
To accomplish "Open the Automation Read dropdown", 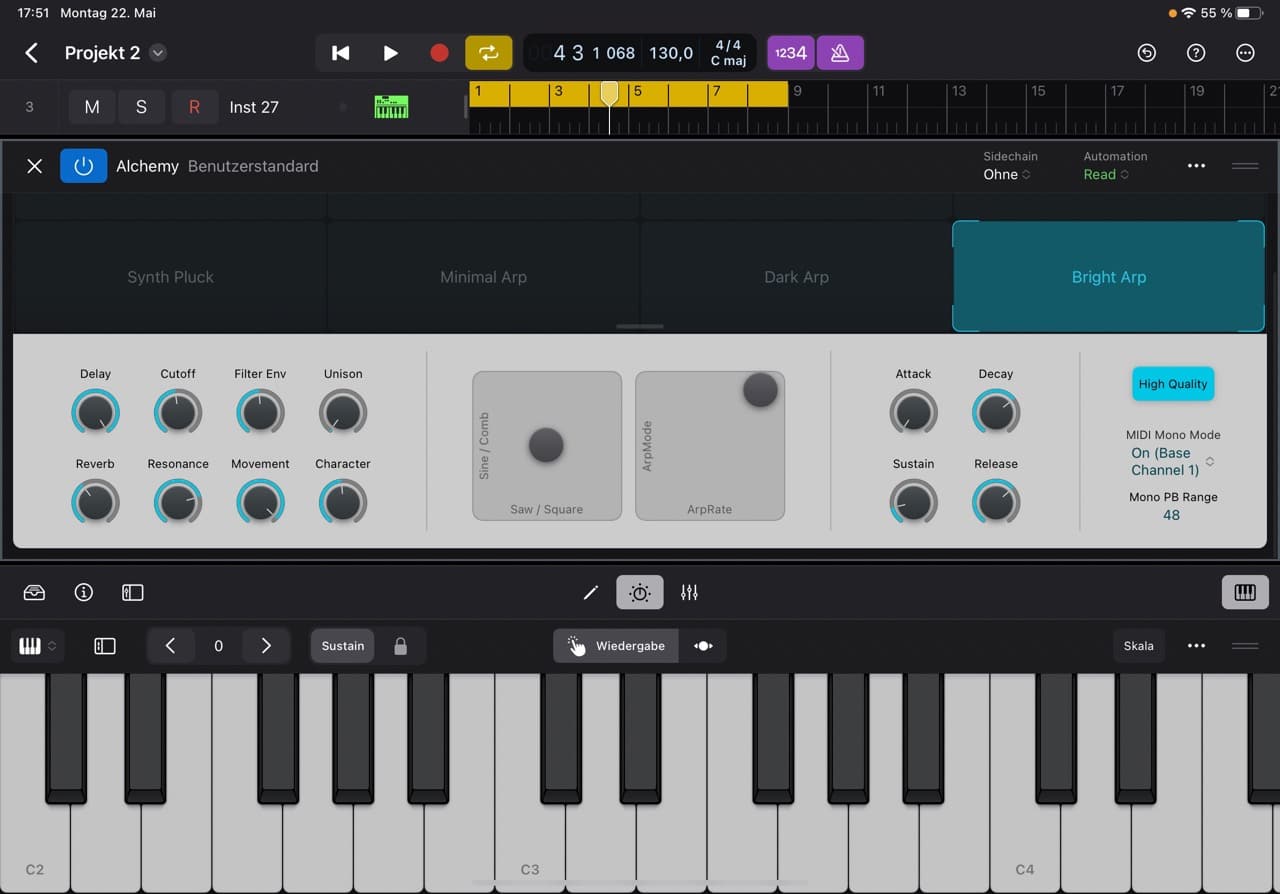I will click(1106, 174).
